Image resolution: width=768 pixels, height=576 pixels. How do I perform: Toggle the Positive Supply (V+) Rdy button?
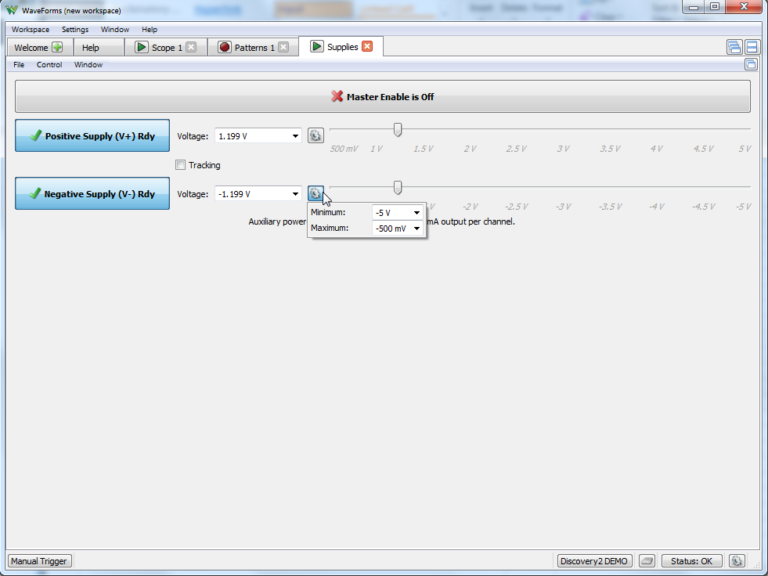(93, 136)
